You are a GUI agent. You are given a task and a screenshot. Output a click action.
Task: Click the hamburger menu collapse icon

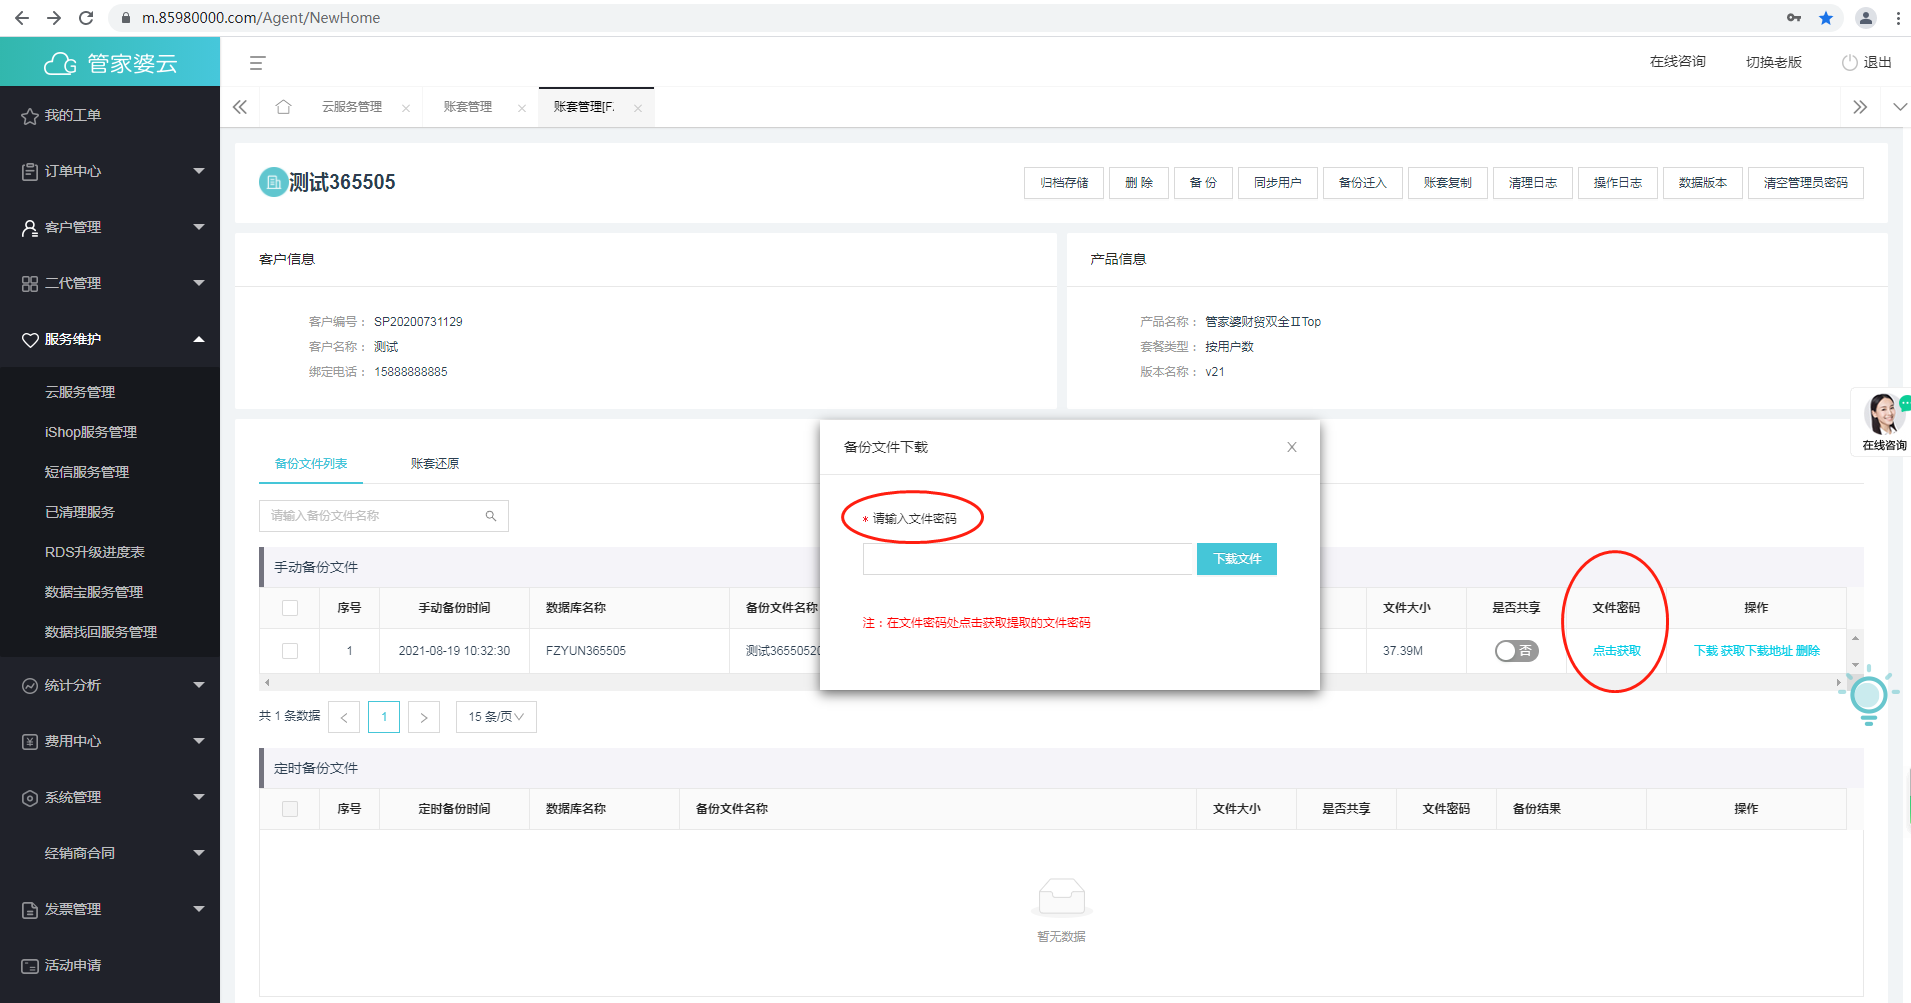(257, 63)
